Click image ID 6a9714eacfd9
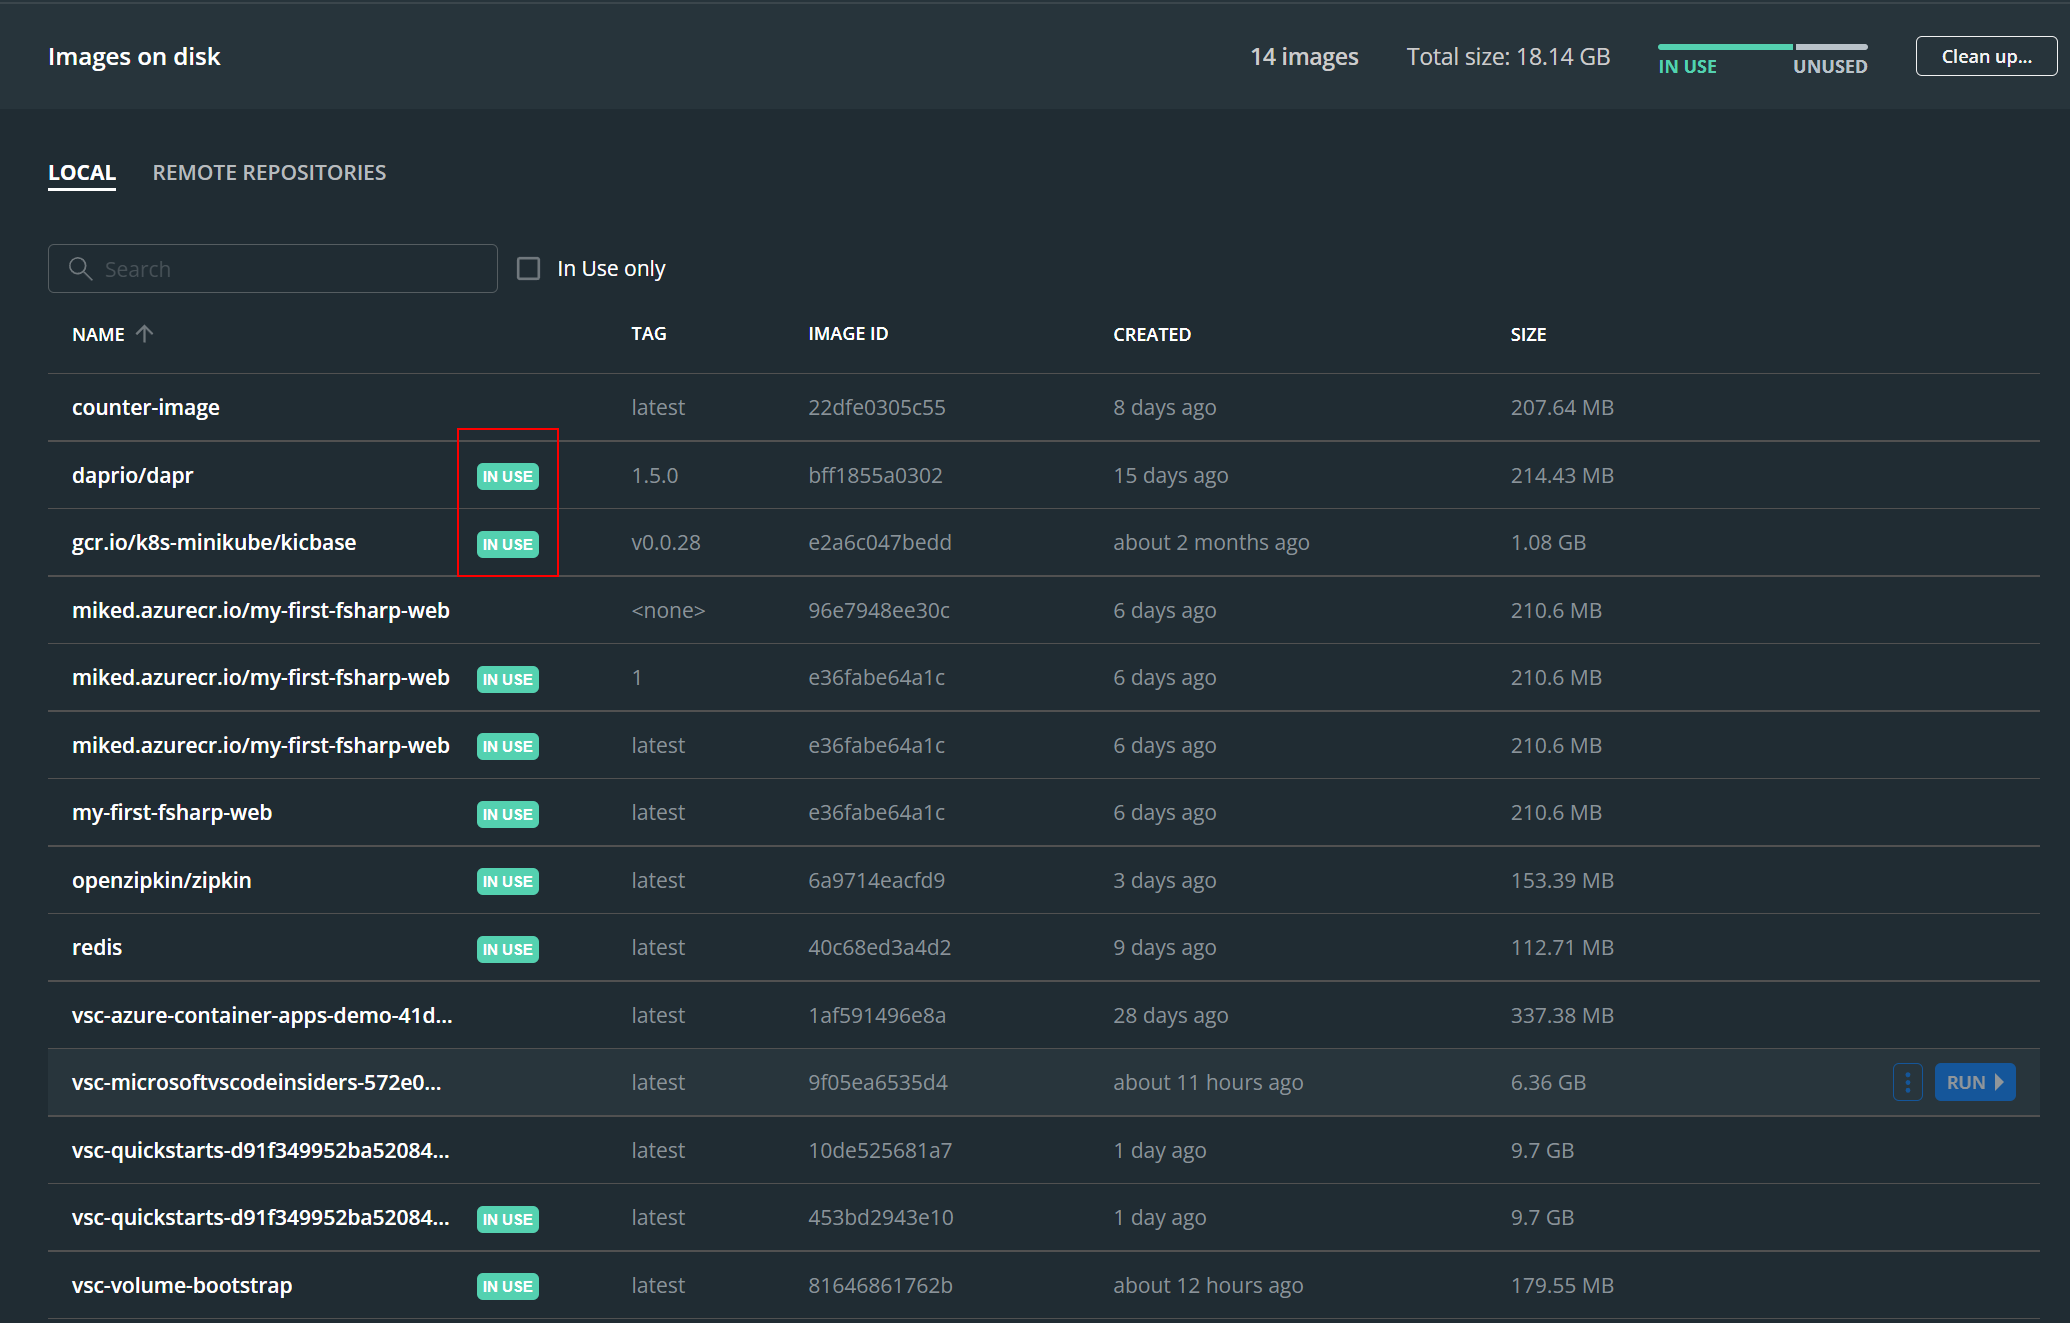Viewport: 2070px width, 1323px height. (x=876, y=880)
